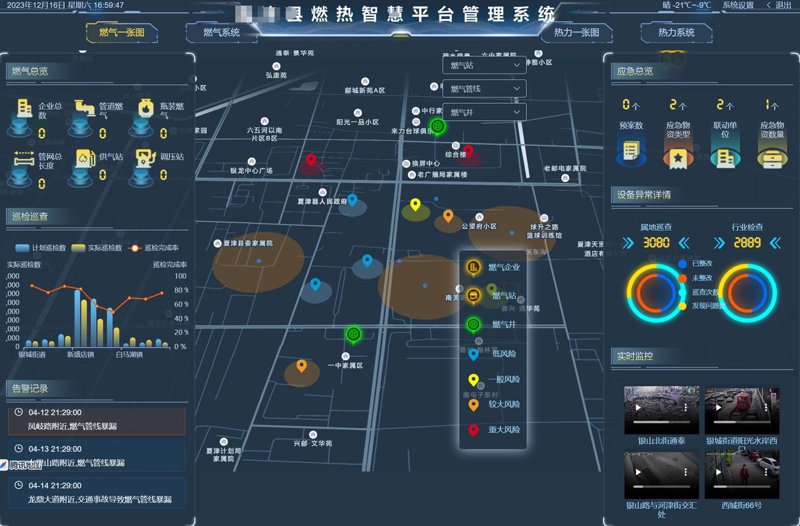Play the 银山北街通泰 camera video
This screenshot has height=526, width=800.
point(638,407)
